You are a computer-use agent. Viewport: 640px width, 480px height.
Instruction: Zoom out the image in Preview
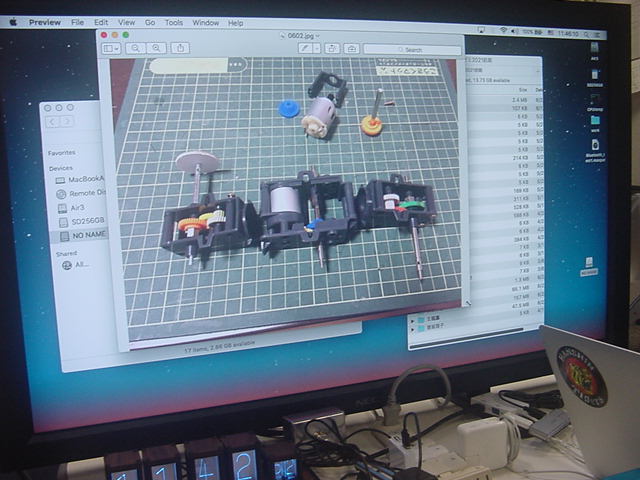[x=135, y=48]
